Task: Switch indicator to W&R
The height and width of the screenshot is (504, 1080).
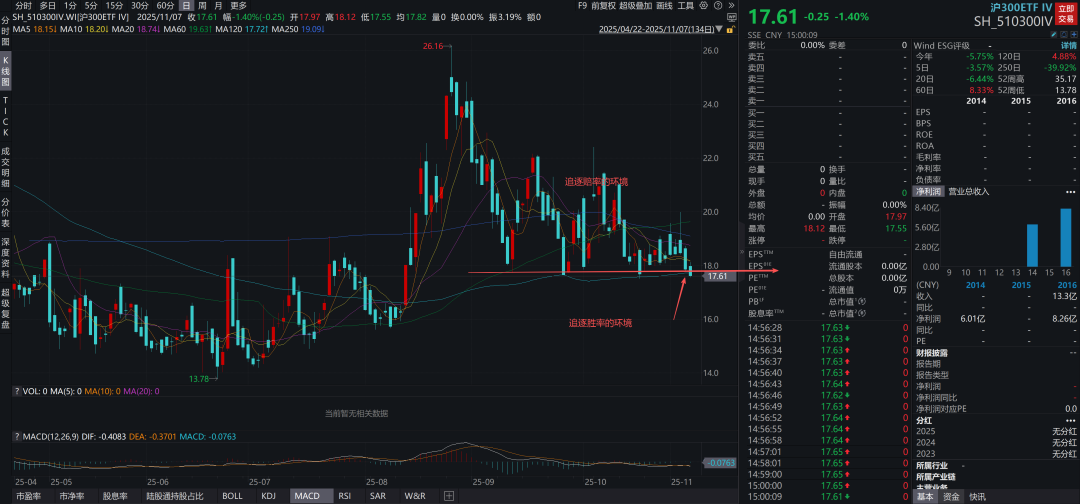Action: [415, 496]
